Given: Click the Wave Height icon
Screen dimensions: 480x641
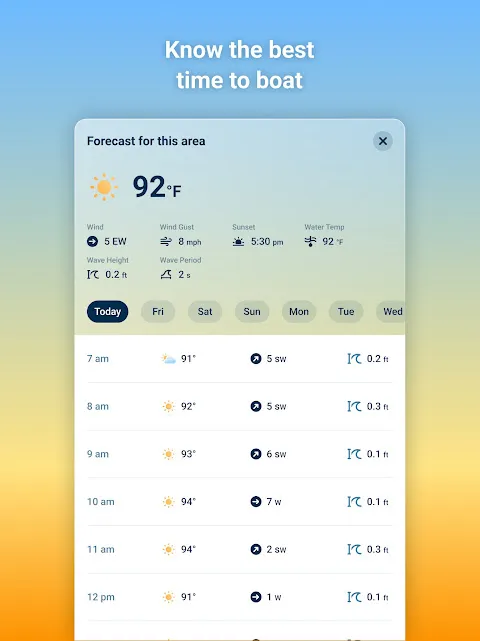Looking at the screenshot, I should pos(93,274).
